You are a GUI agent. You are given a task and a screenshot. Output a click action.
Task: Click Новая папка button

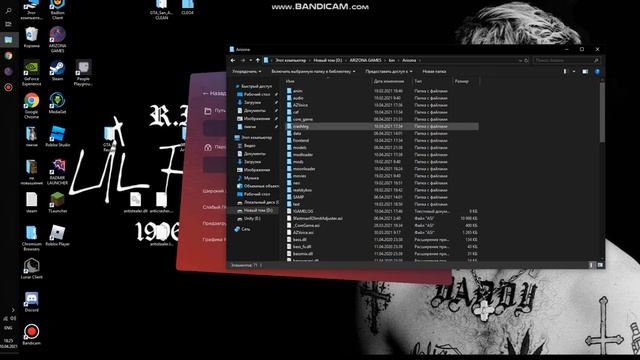434,71
